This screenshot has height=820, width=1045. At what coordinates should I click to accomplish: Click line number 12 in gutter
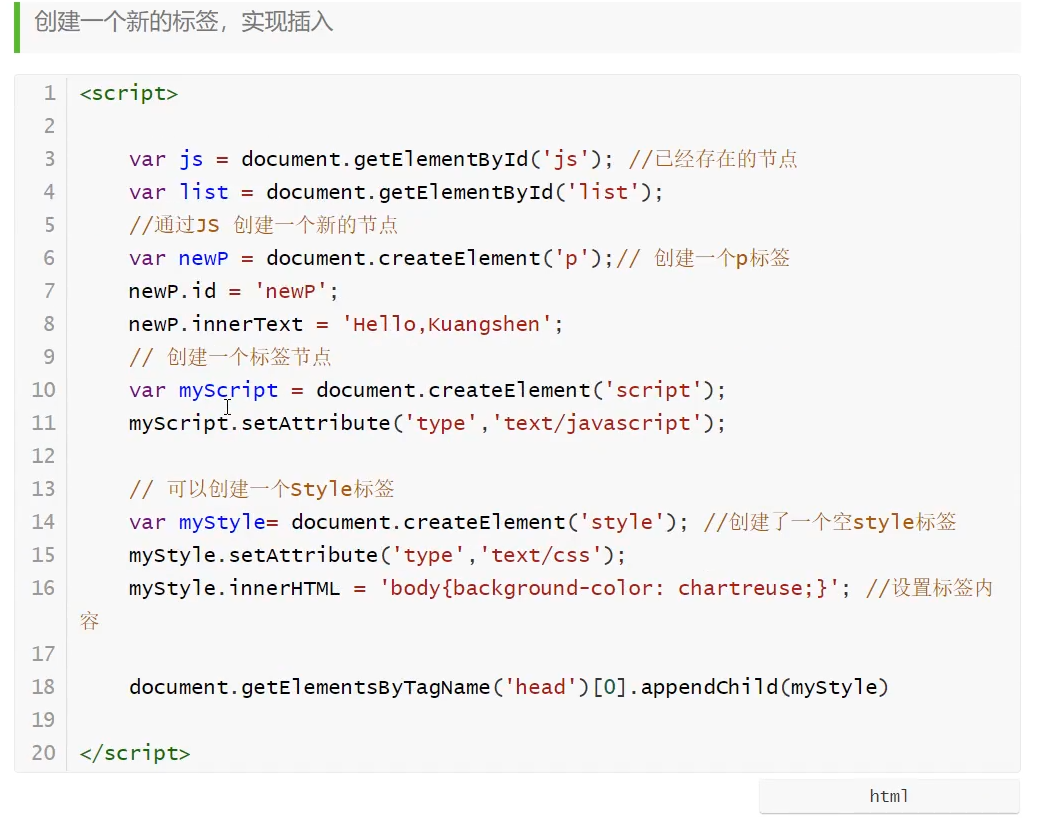pyautogui.click(x=43, y=456)
